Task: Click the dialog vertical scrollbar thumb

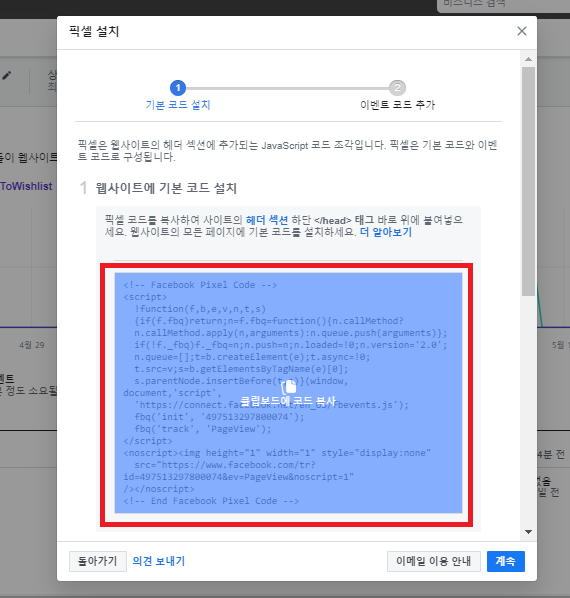Action: coord(528,181)
